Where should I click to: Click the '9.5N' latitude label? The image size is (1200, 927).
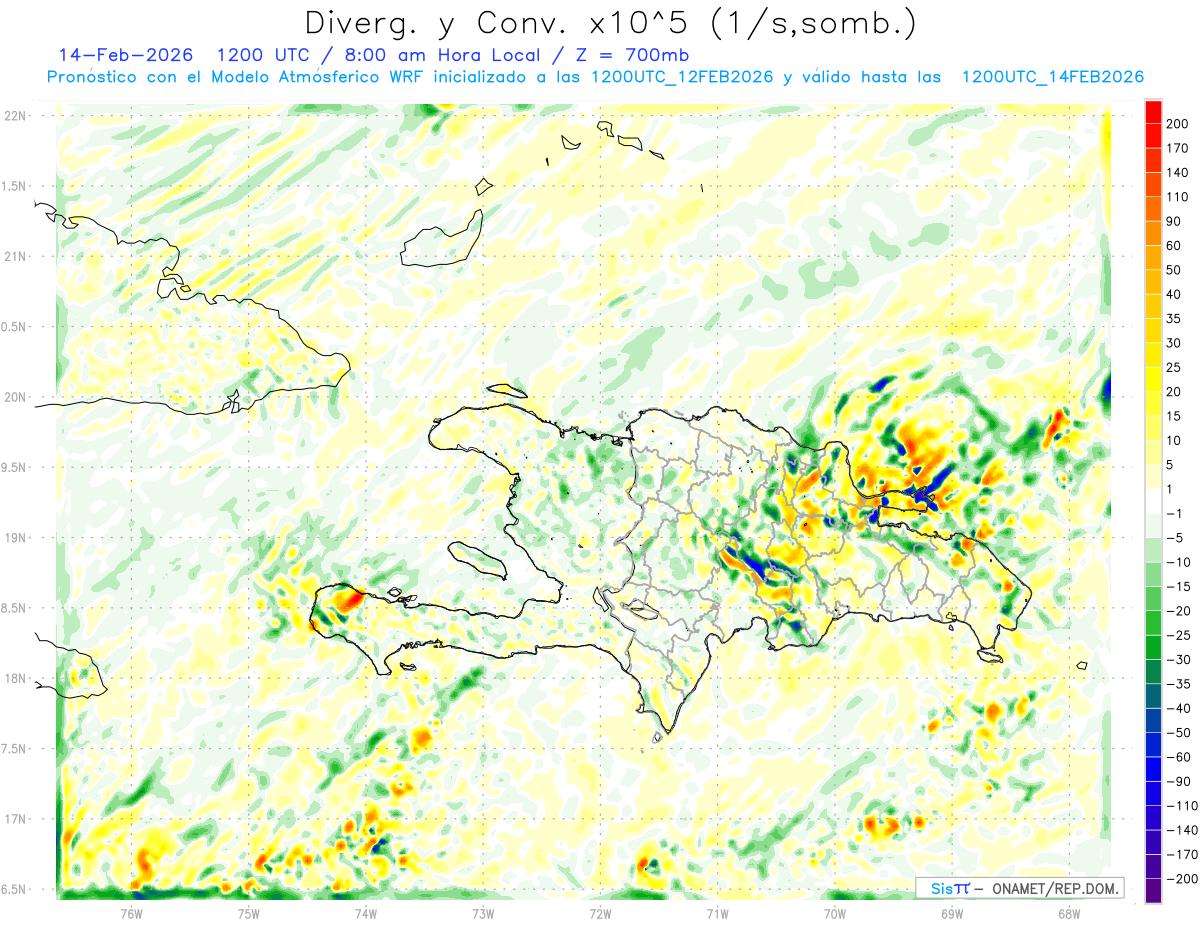tap(14, 467)
